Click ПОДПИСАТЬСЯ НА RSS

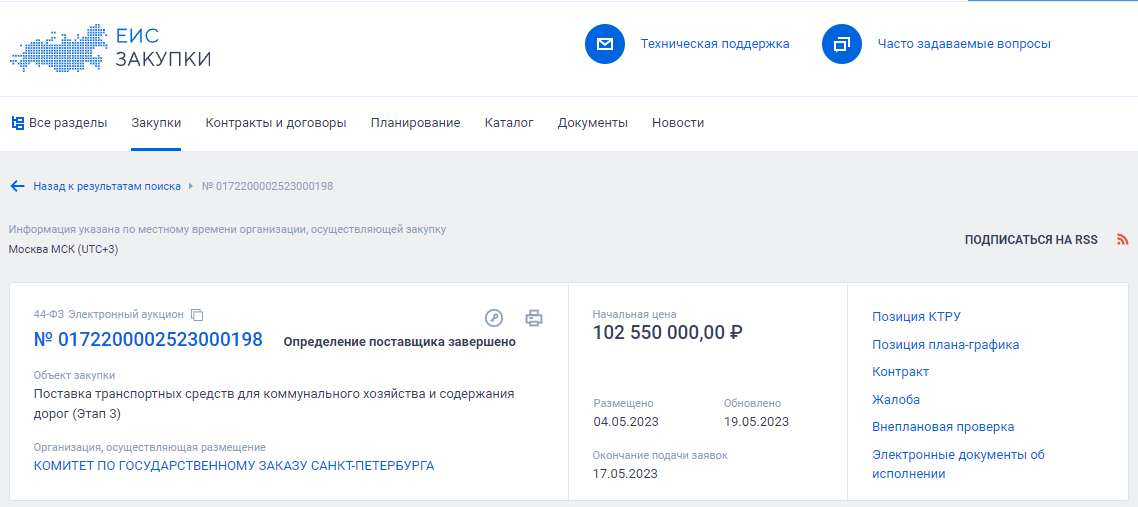point(1031,240)
